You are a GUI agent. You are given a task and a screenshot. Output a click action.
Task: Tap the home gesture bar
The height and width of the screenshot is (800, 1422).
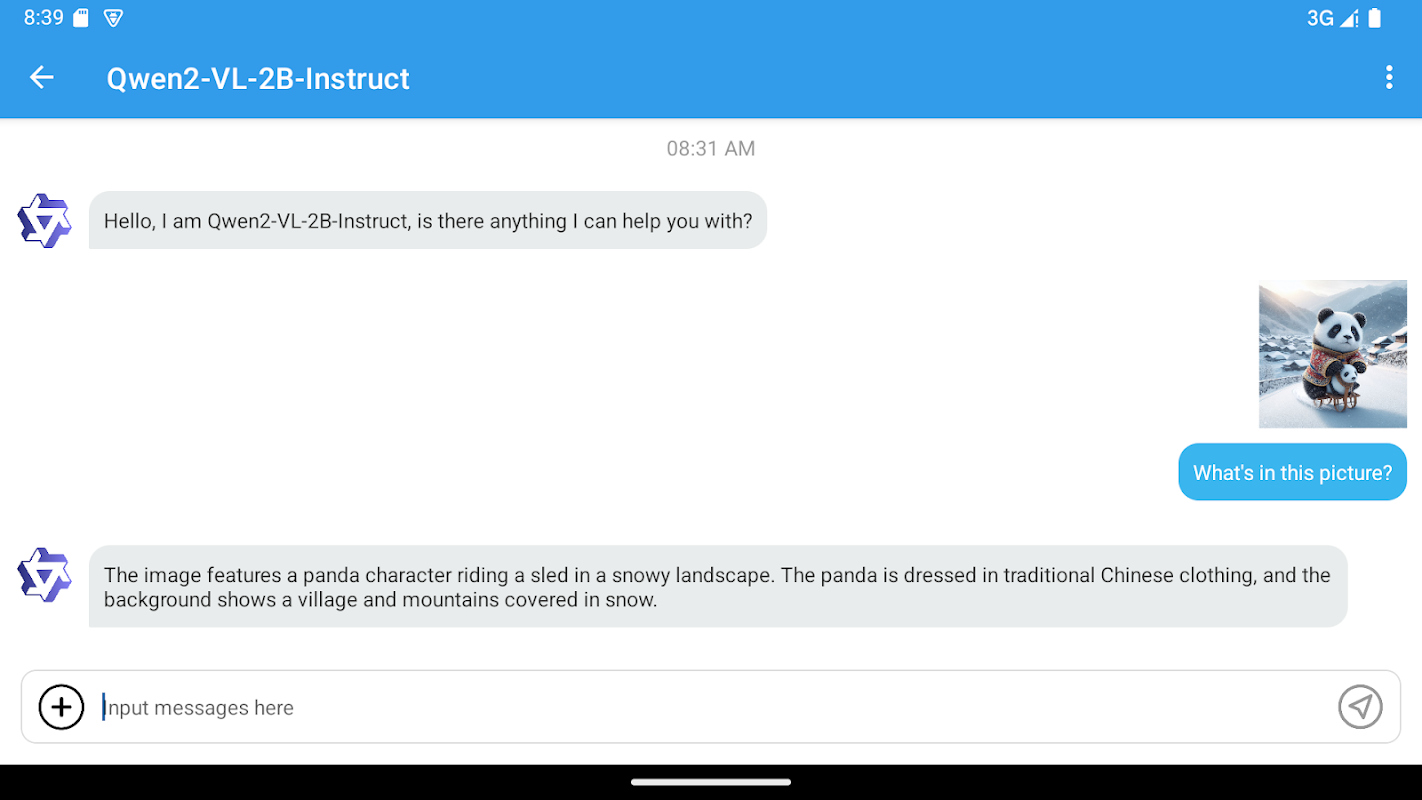pyautogui.click(x=711, y=782)
